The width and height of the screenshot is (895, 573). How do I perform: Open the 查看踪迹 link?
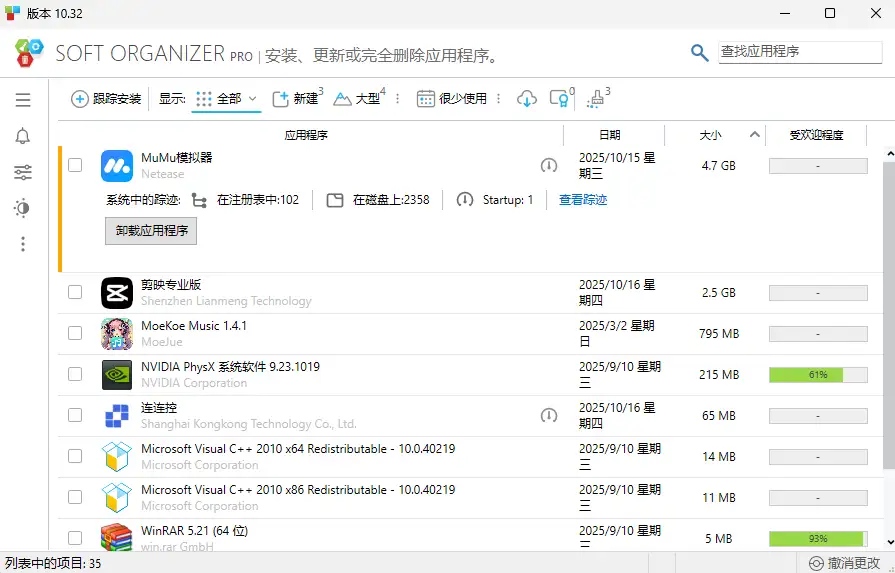coord(583,200)
